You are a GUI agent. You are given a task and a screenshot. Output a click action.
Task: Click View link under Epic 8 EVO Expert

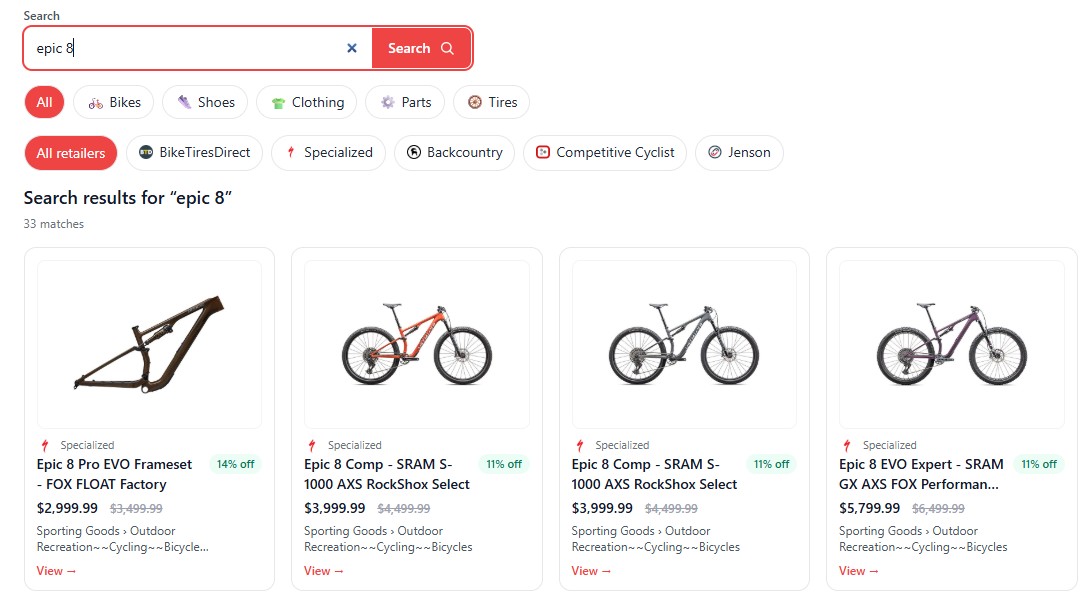tap(858, 571)
